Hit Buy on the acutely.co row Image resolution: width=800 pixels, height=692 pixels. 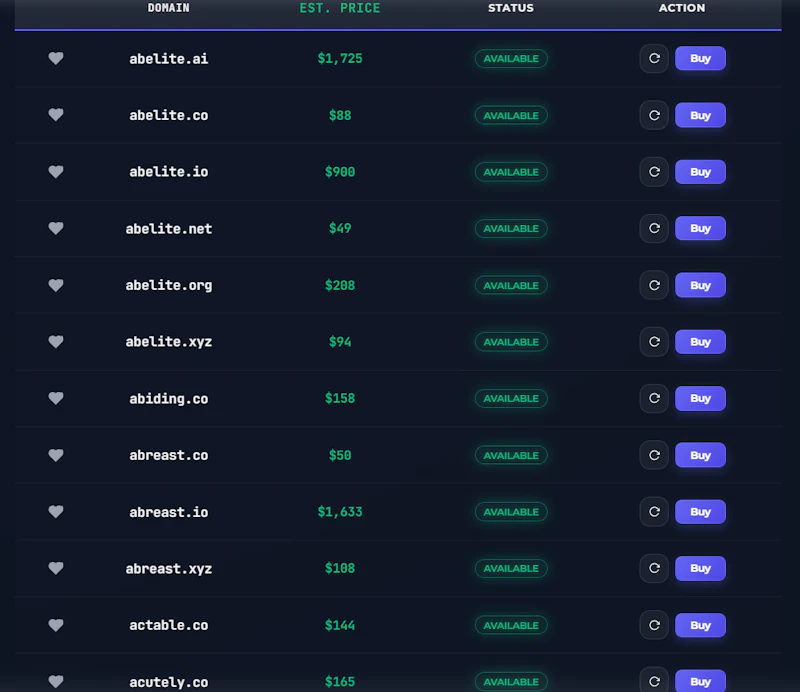700,681
